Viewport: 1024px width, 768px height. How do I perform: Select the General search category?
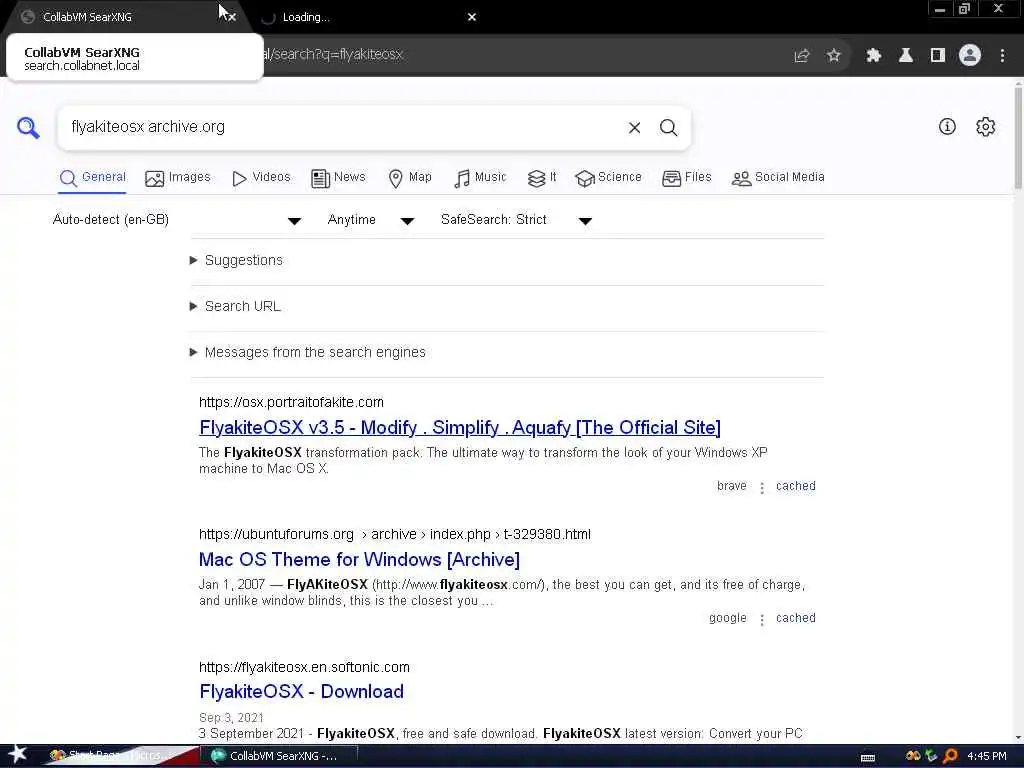point(92,178)
